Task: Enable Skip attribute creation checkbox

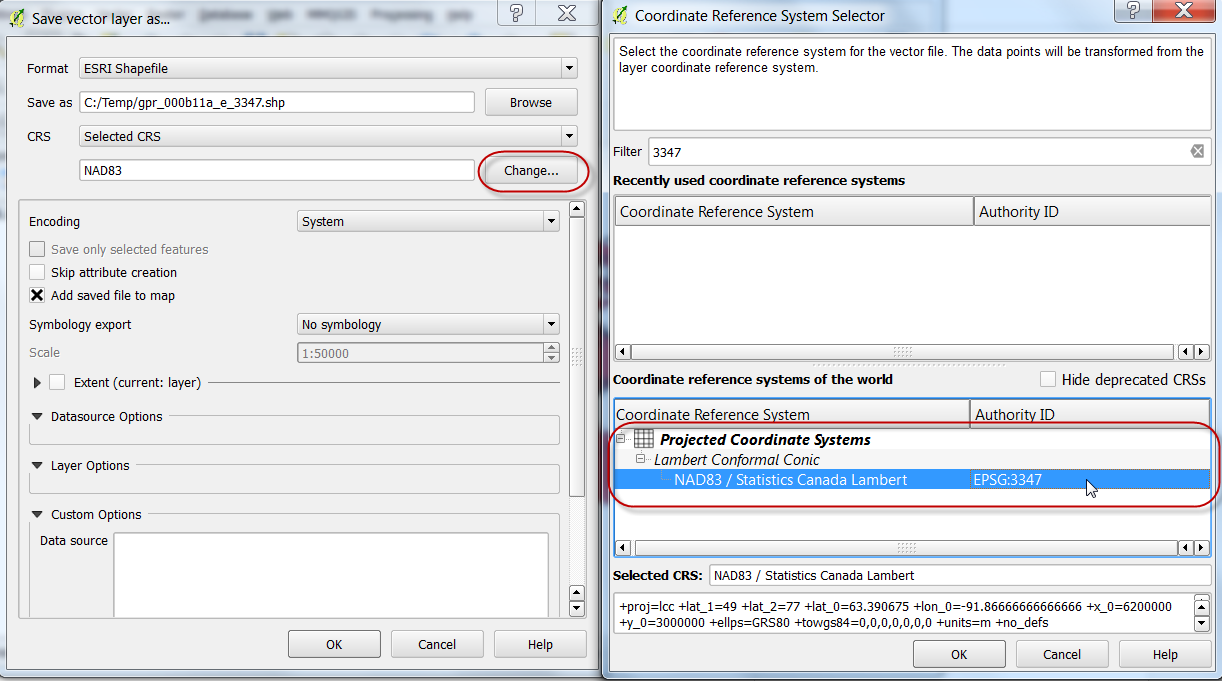Action: coord(37,272)
